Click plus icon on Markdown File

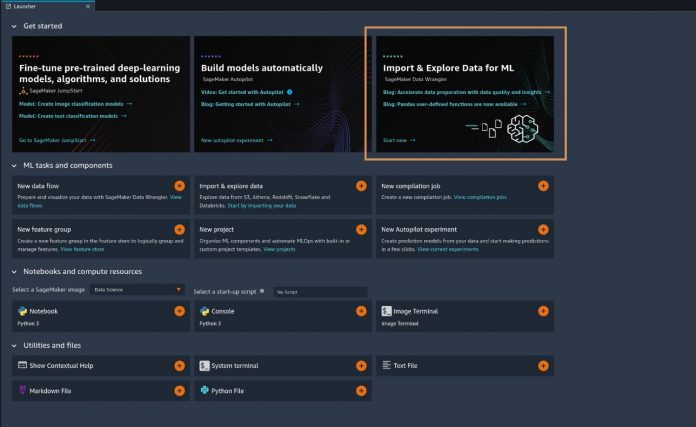179,391
